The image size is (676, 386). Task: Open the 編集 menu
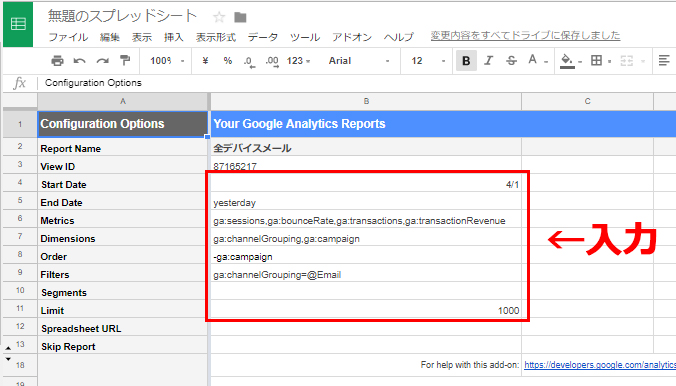coord(110,38)
